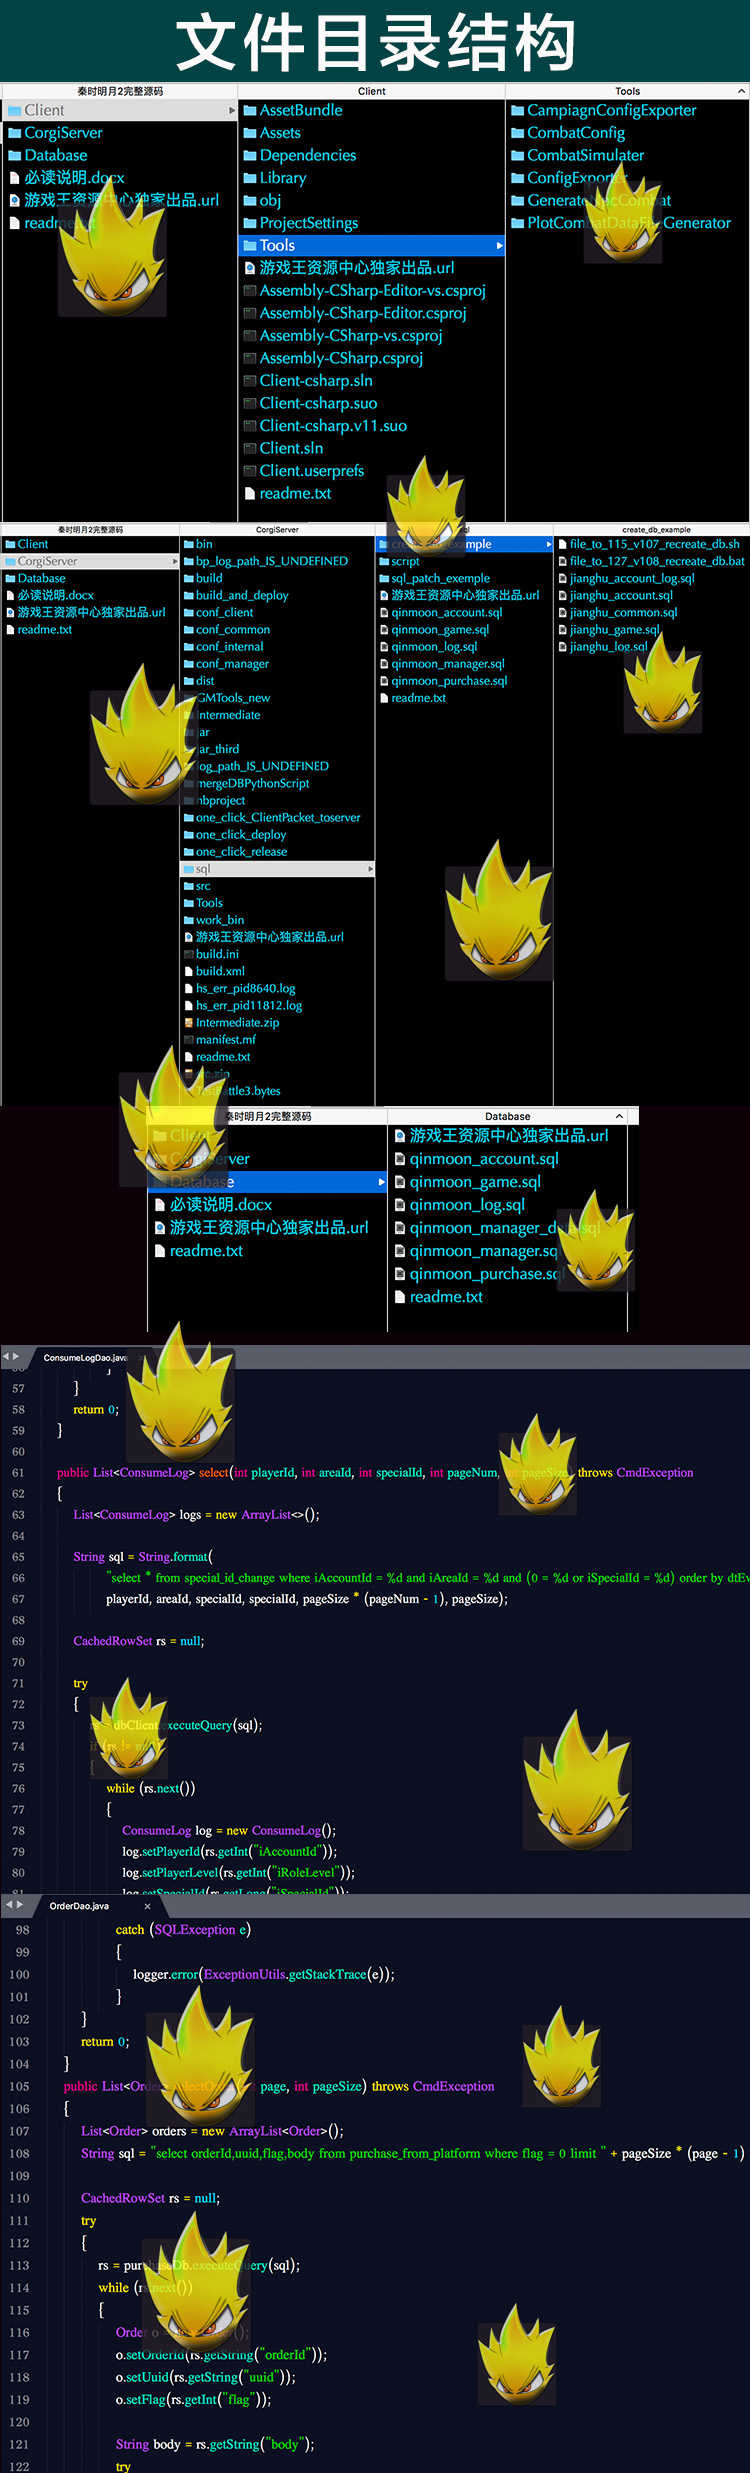Screen dimensions: 750x2473
Task: Expand arrow on selected CorgiServer row
Action: point(176,561)
